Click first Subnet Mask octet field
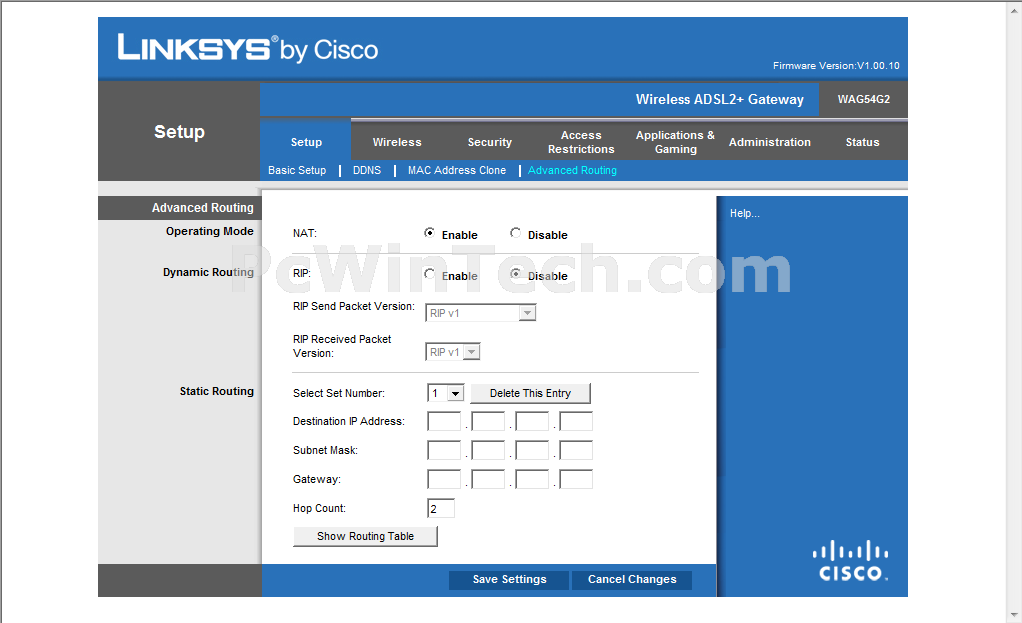The width and height of the screenshot is (1022, 623). click(x=445, y=450)
